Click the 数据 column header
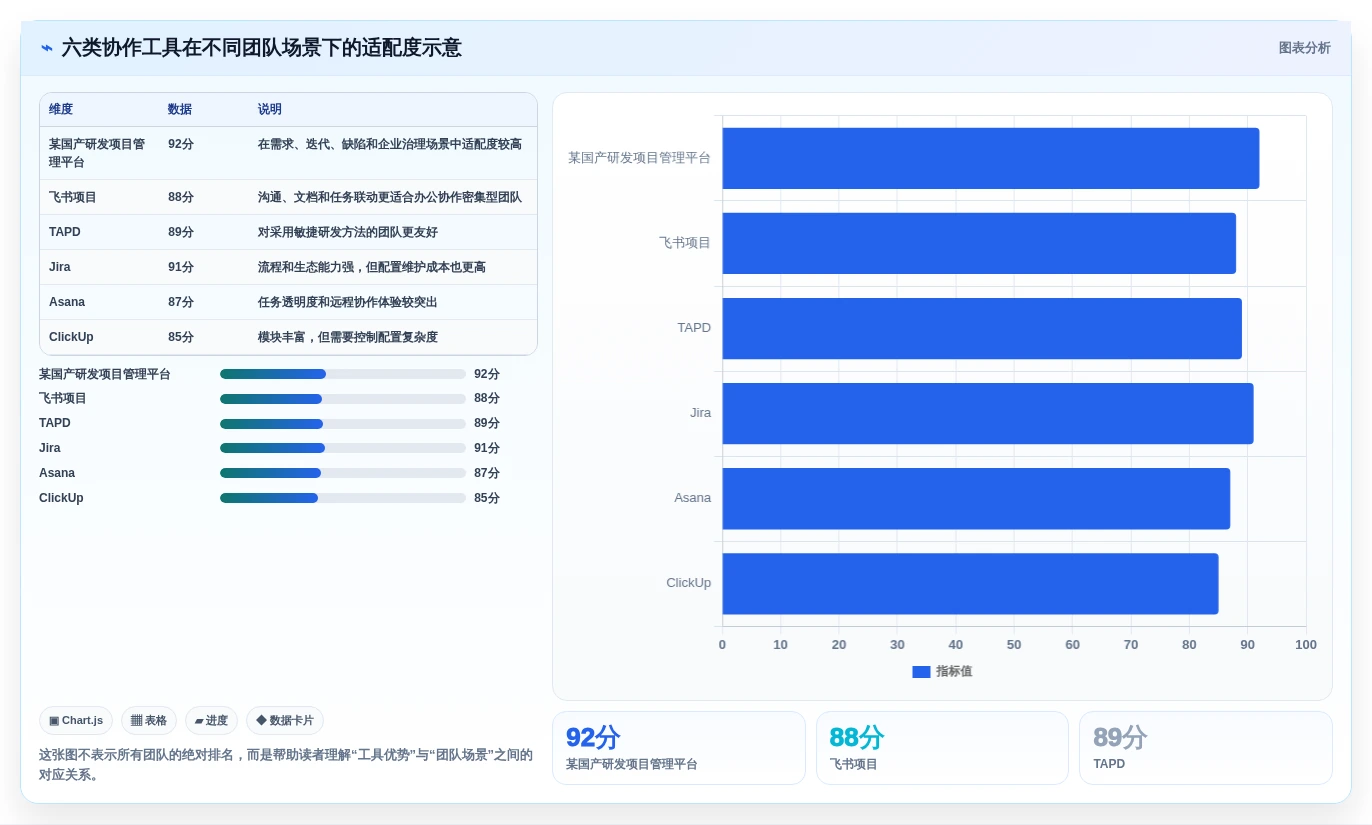 coord(180,110)
